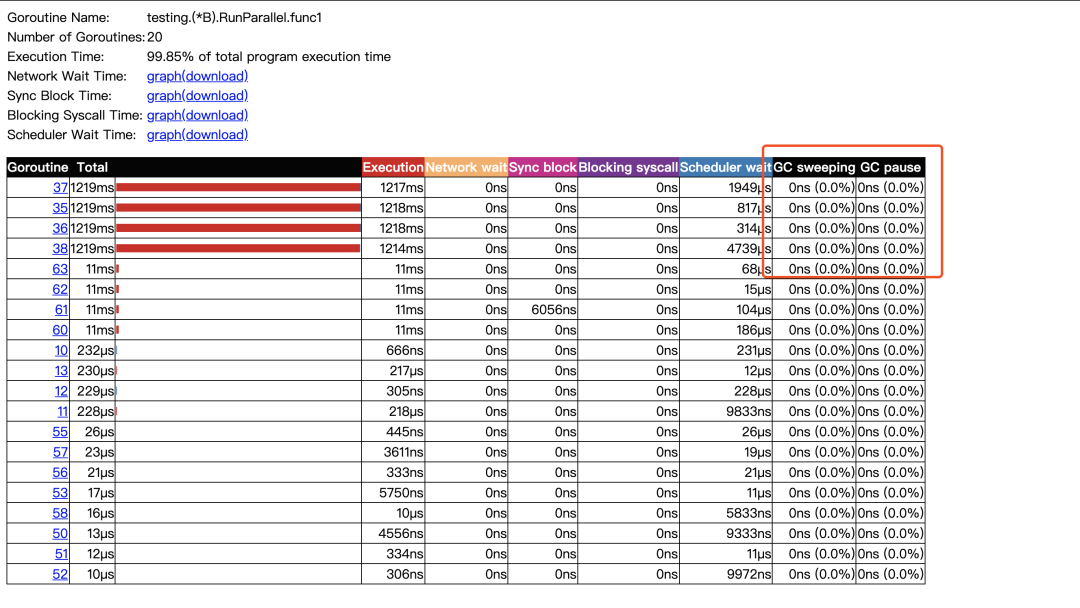Open goroutine 51 link
1080x608 pixels.
tap(61, 554)
